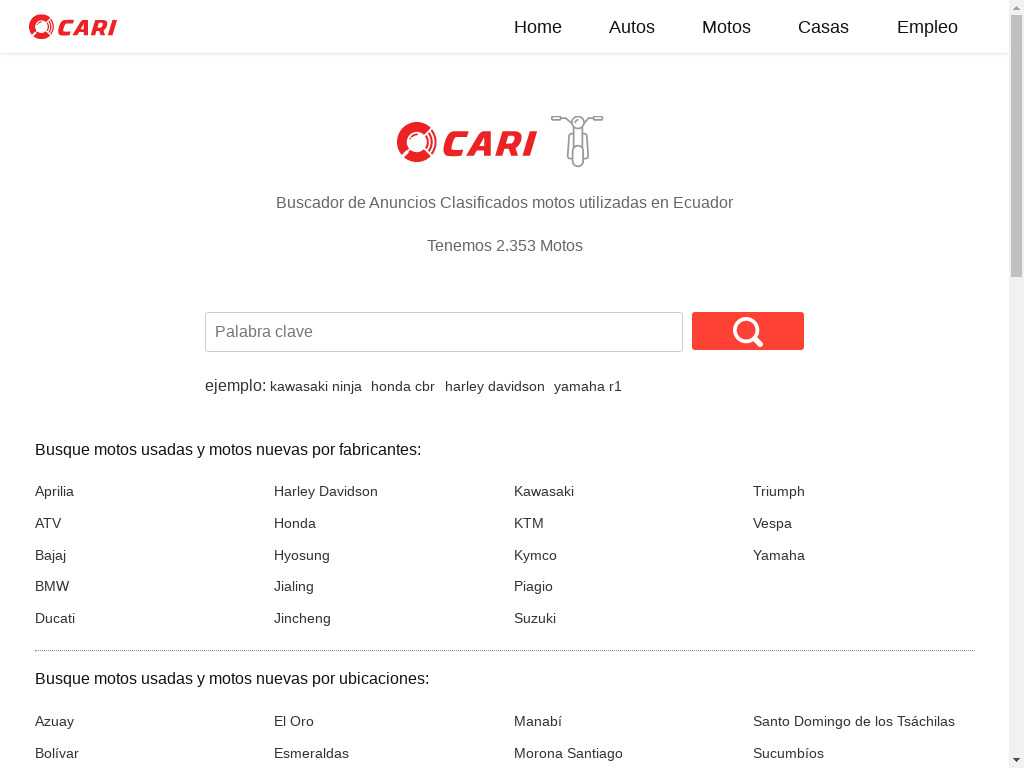
Task: Click the 'por fabricantes' section heading
Action: tap(228, 449)
